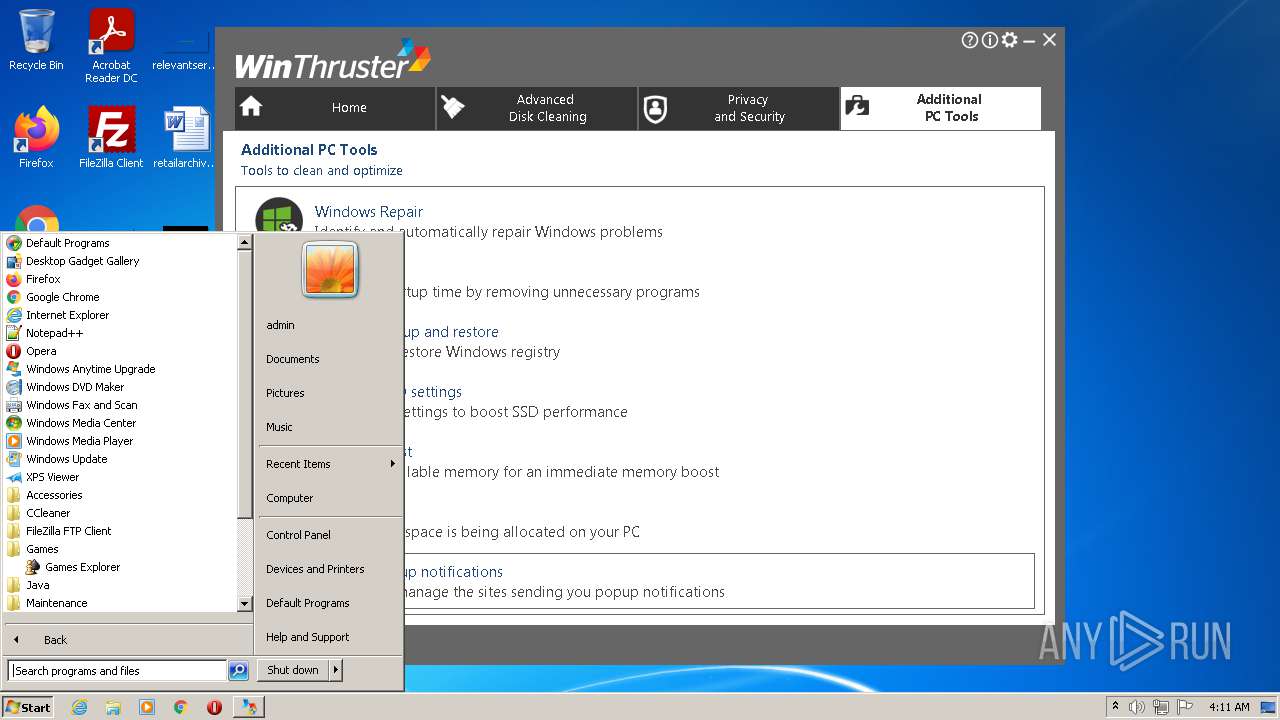This screenshot has height=720, width=1280.
Task: Open Pictures from Start menu
Action: [x=285, y=393]
